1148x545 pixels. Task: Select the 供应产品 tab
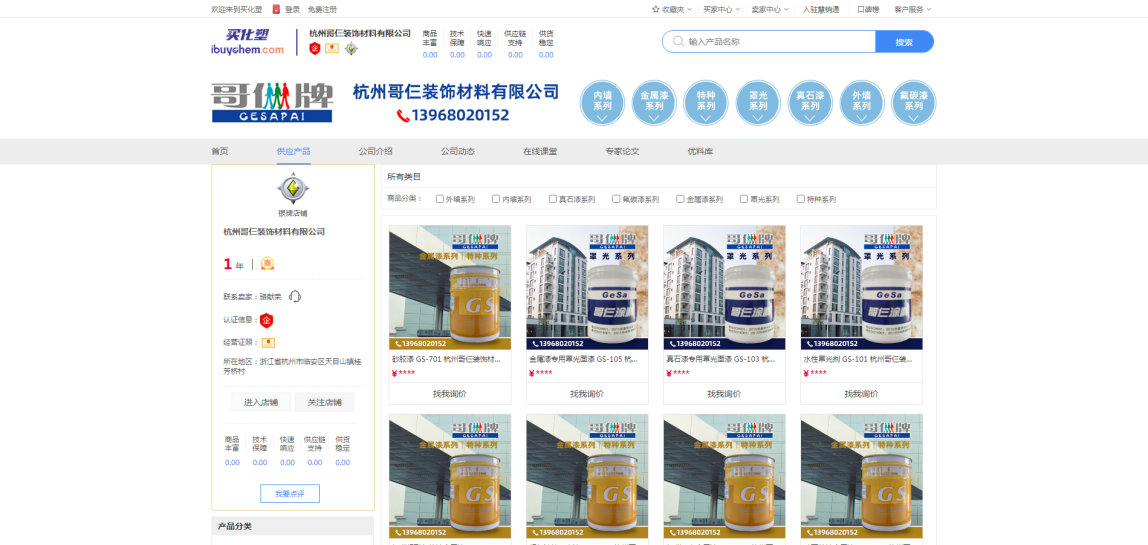pos(294,152)
